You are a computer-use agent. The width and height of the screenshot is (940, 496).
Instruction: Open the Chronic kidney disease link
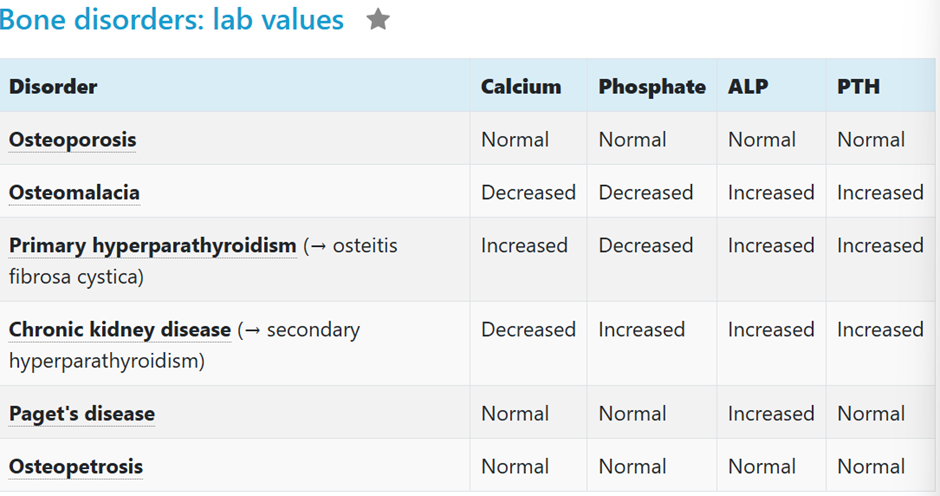tap(120, 330)
